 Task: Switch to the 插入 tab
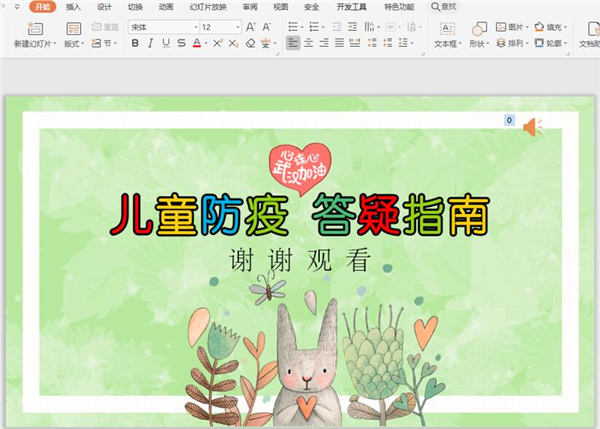(x=74, y=6)
